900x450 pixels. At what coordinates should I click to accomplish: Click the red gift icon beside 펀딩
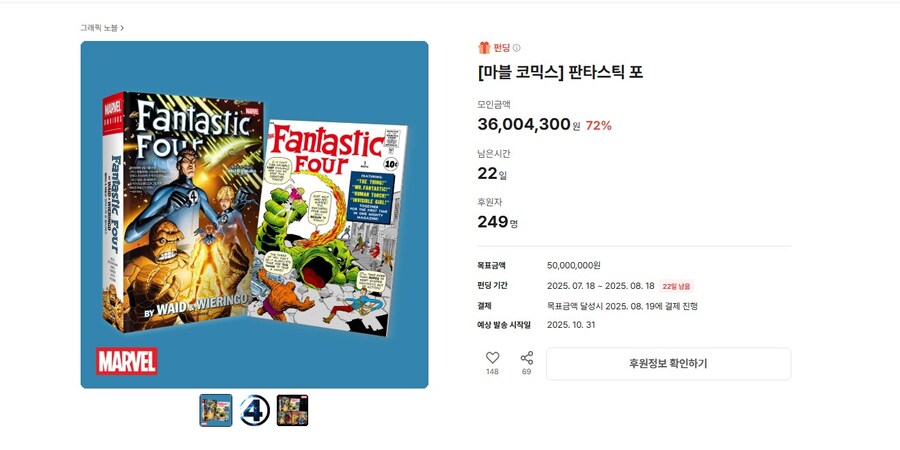tap(484, 48)
